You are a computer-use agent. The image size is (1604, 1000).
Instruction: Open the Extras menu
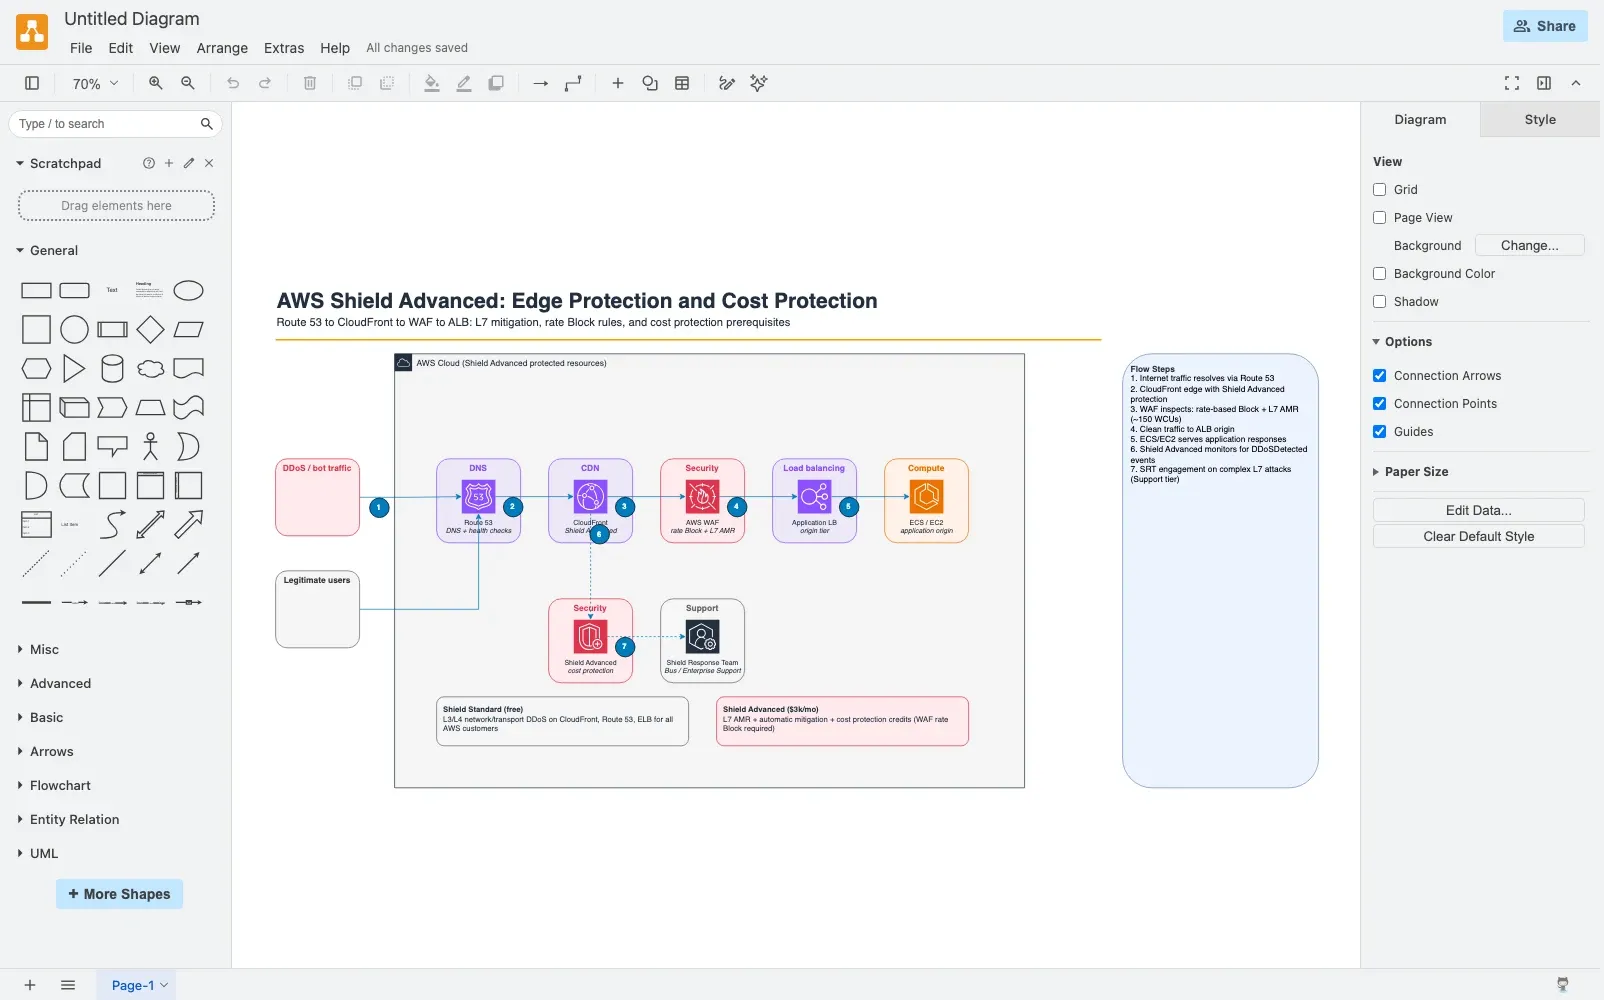pos(284,48)
